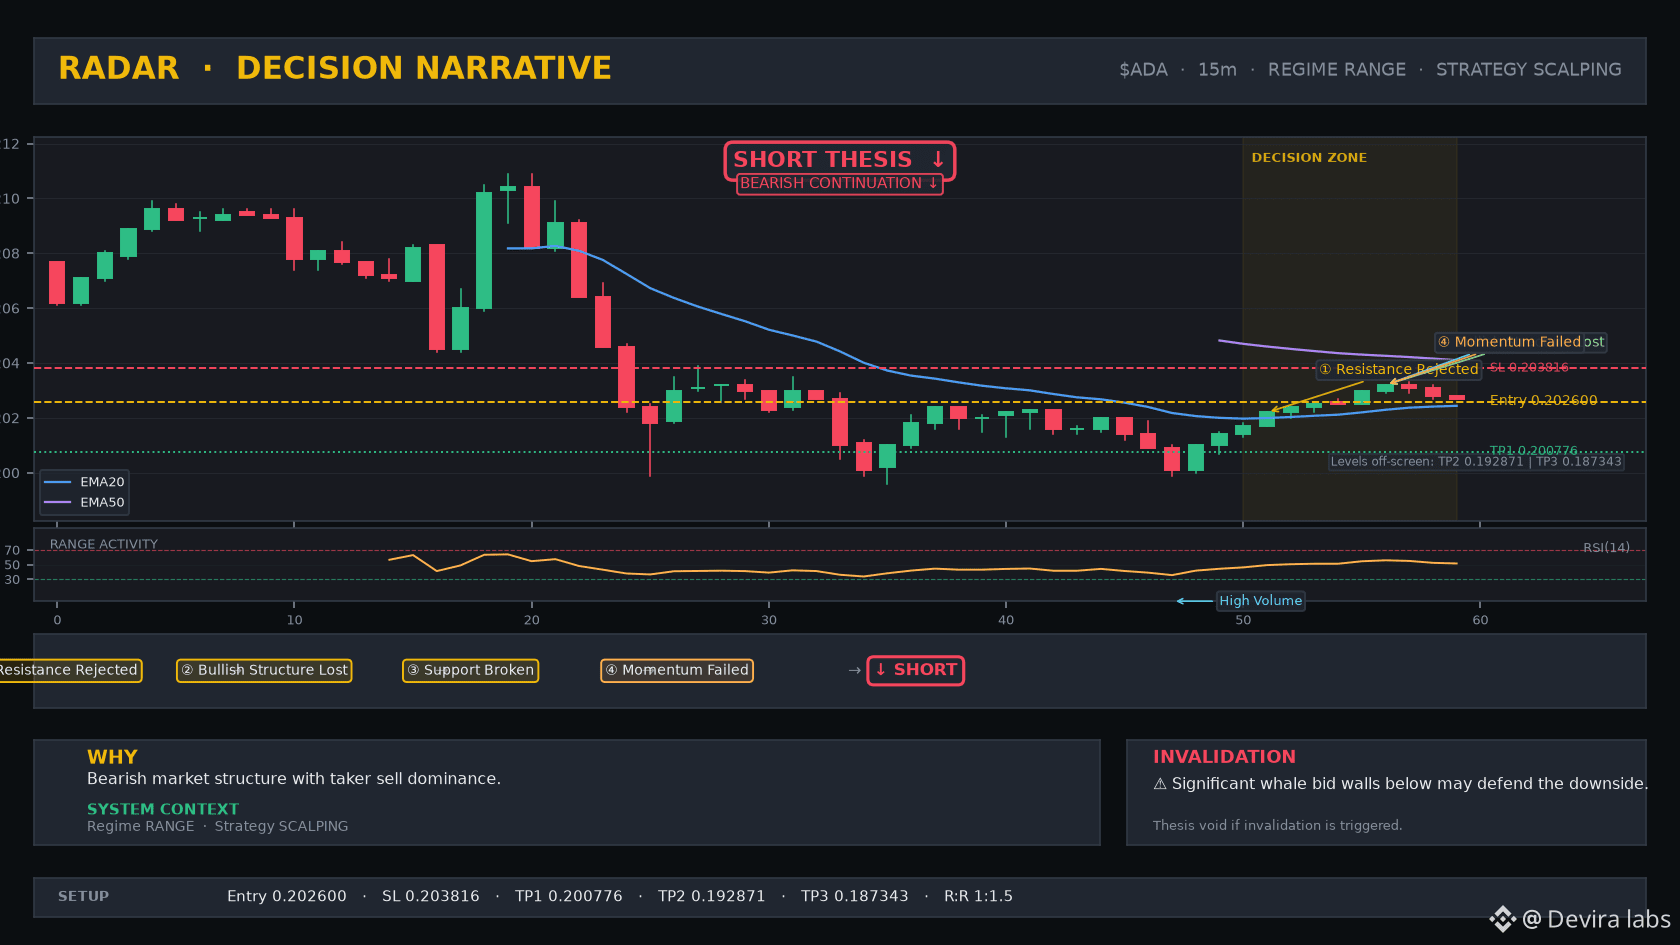Select the Bullish Structure Lost chip
The width and height of the screenshot is (1680, 945).
pyautogui.click(x=264, y=670)
